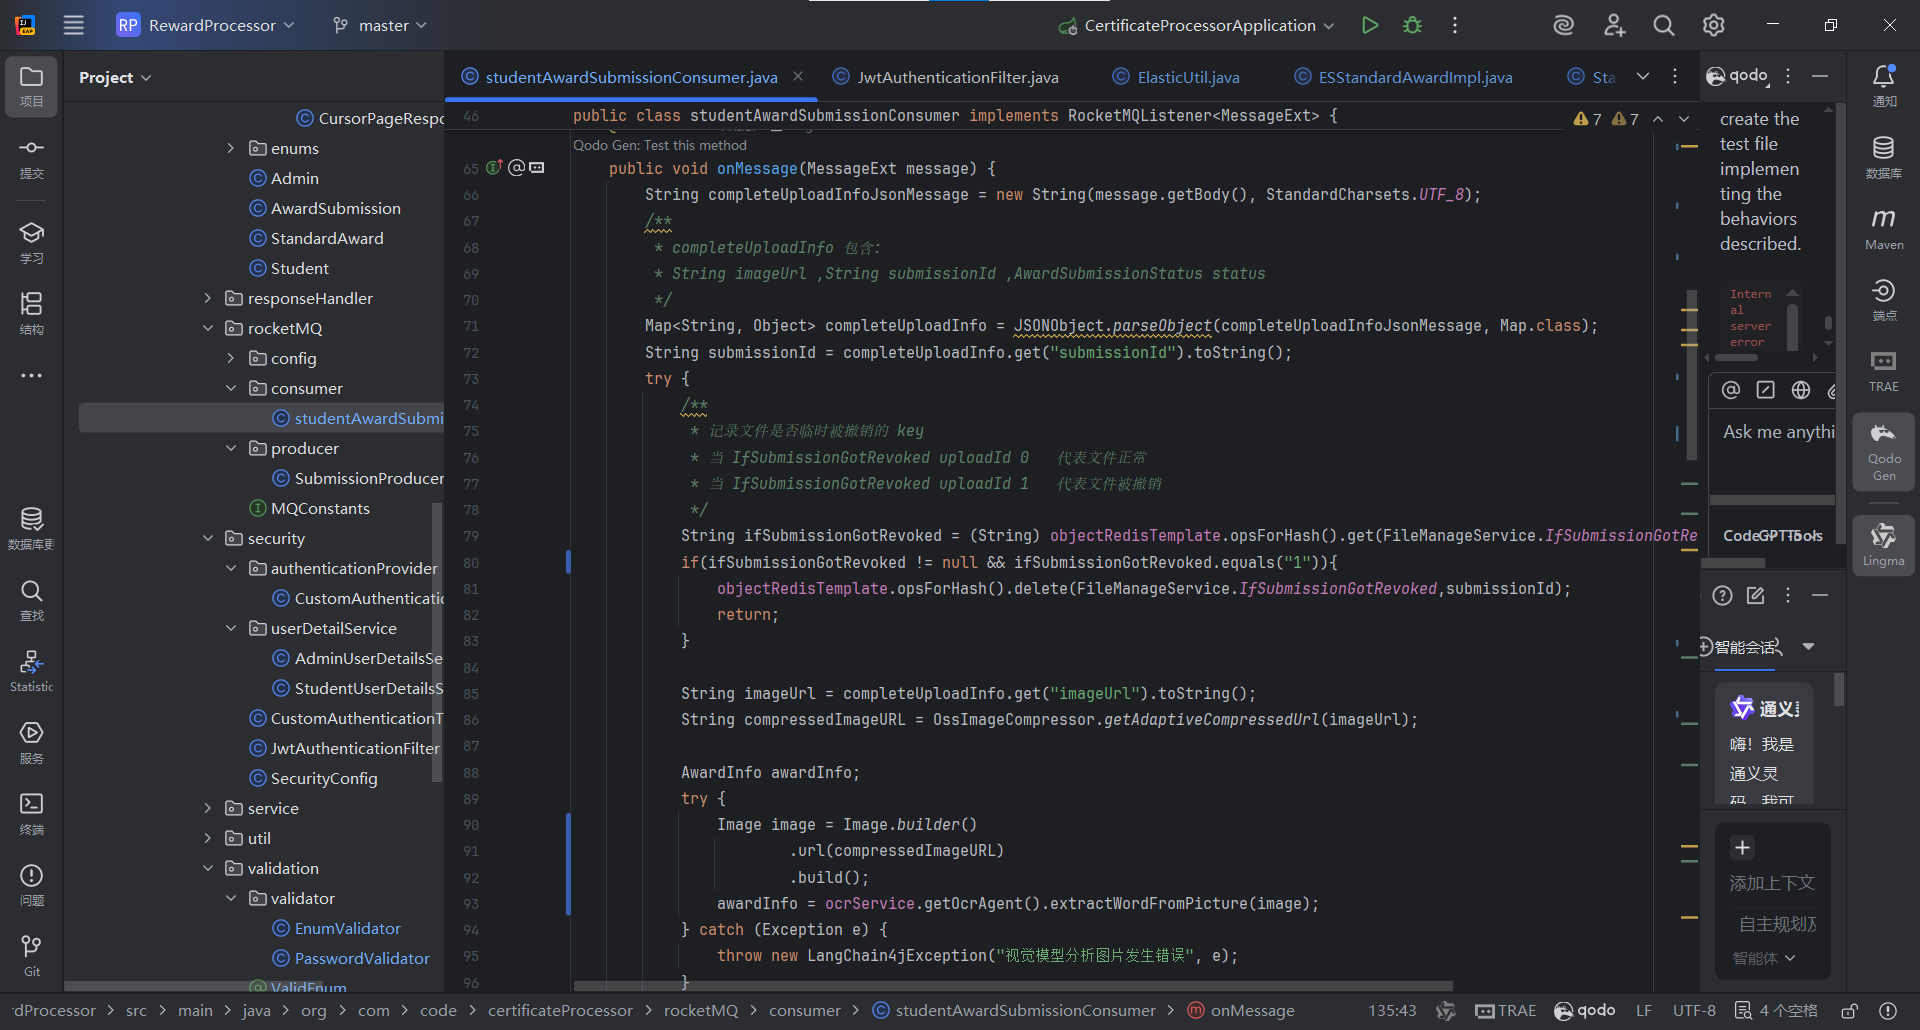Image resolution: width=1920 pixels, height=1030 pixels.
Task: Open the Commit tool window
Action: coord(32,158)
